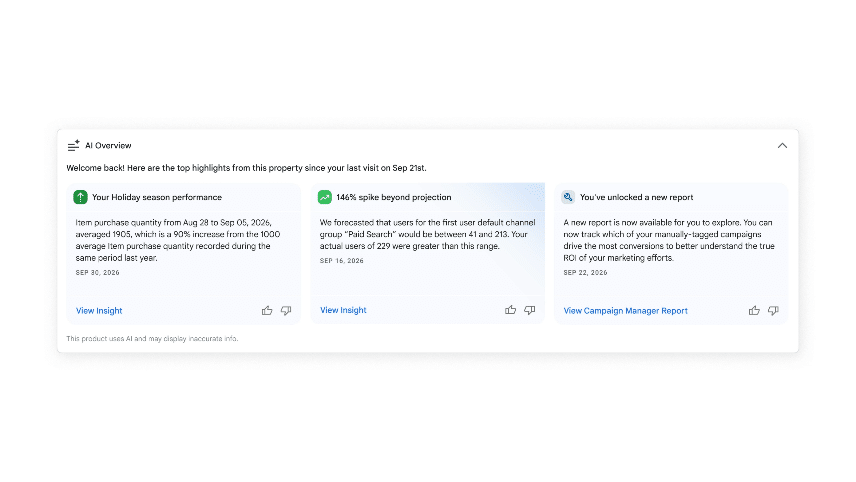Screen dimensions: 856x482
Task: Click the Paid Search forecast description text
Action: [427, 234]
